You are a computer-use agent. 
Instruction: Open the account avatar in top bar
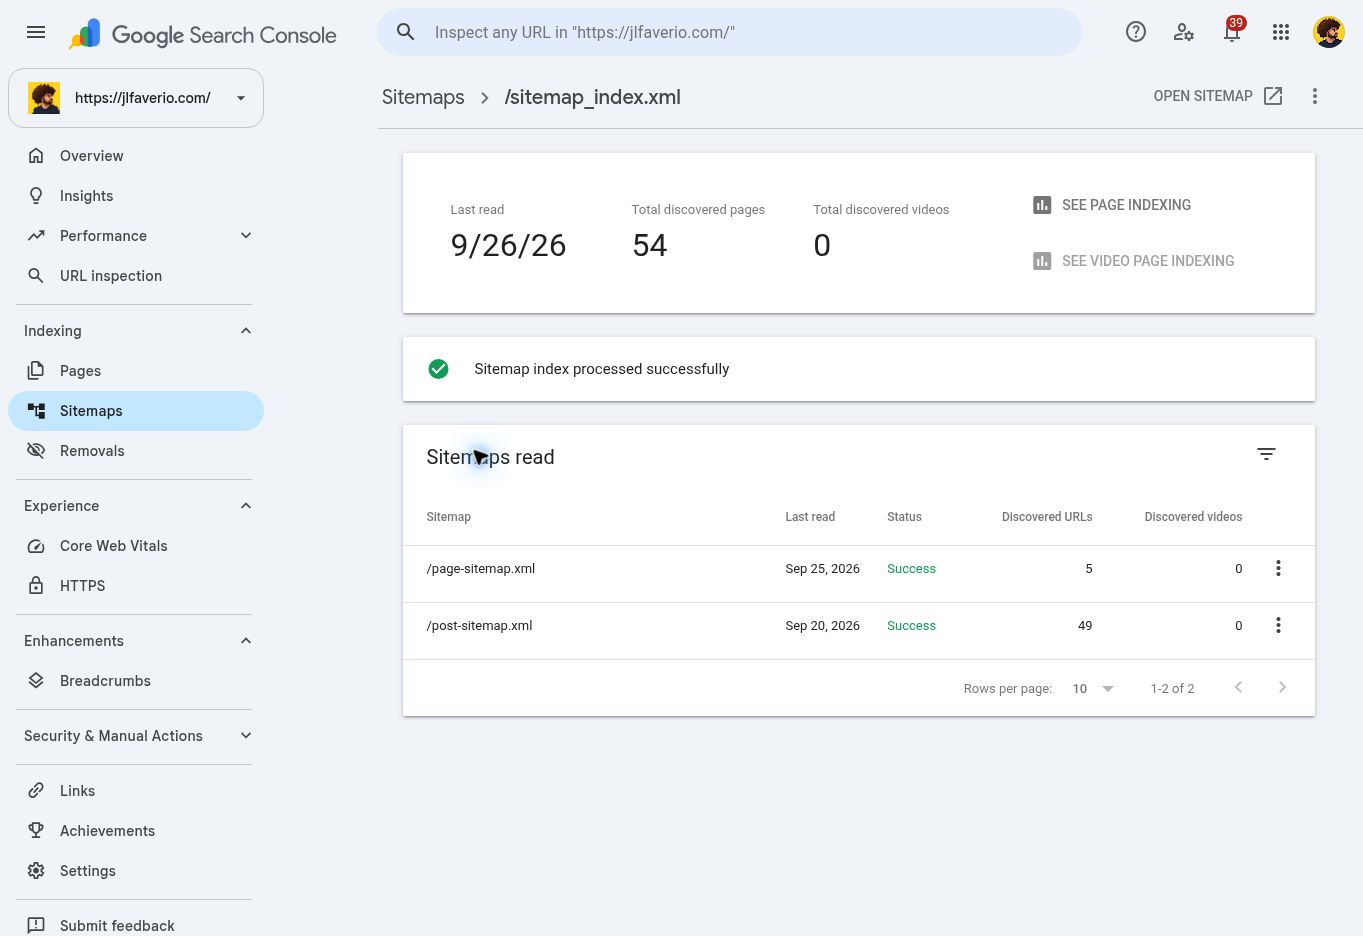1329,32
